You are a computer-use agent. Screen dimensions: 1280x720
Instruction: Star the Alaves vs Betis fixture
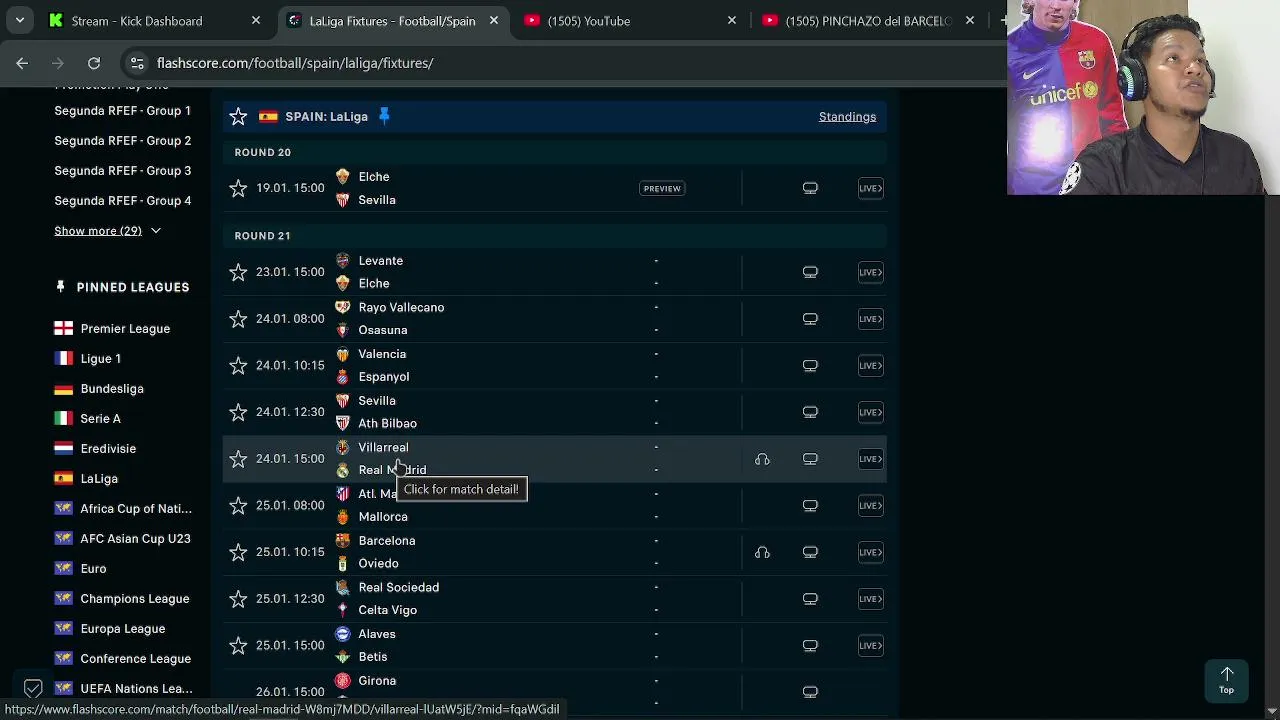pos(238,646)
